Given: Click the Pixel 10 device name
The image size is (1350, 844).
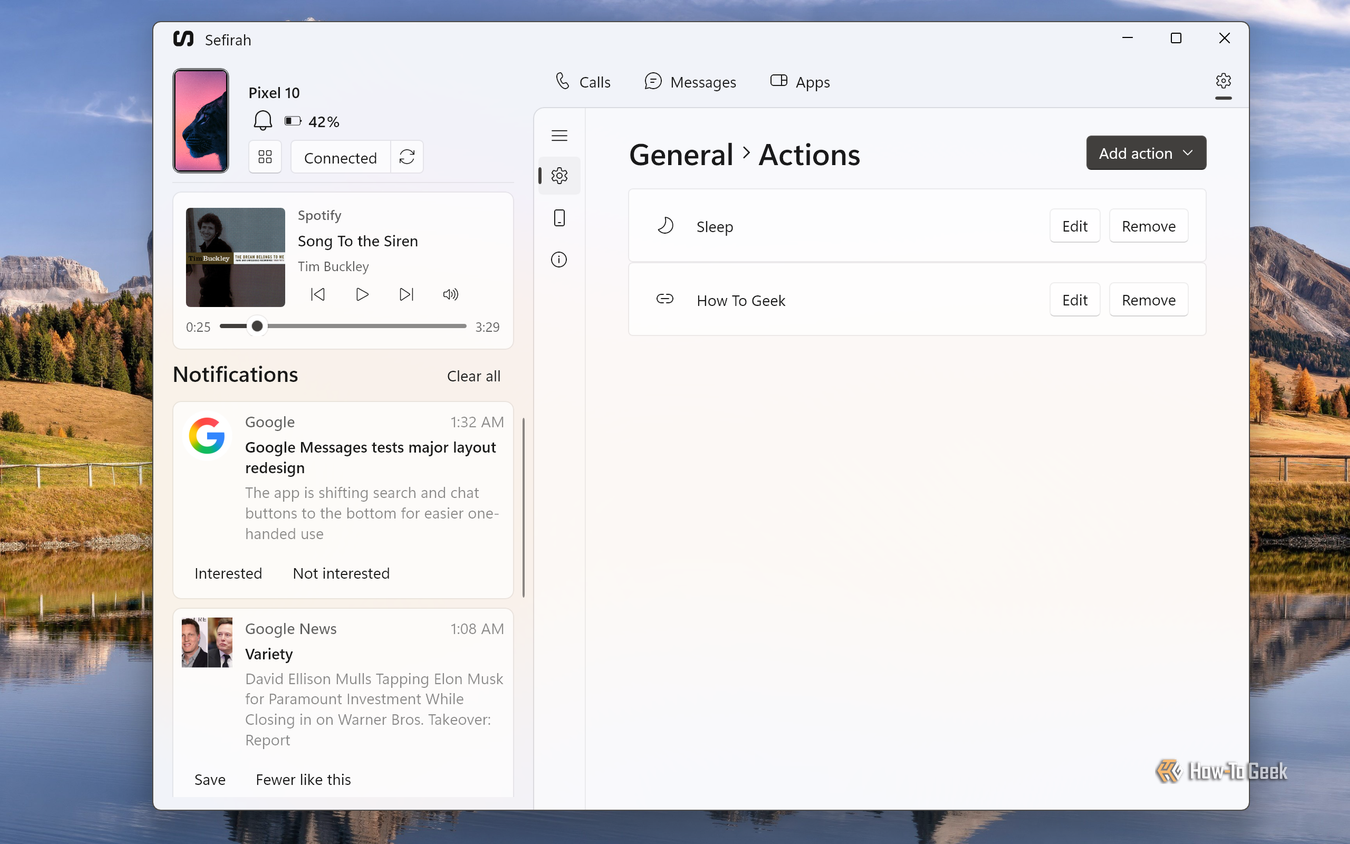Looking at the screenshot, I should tap(274, 93).
